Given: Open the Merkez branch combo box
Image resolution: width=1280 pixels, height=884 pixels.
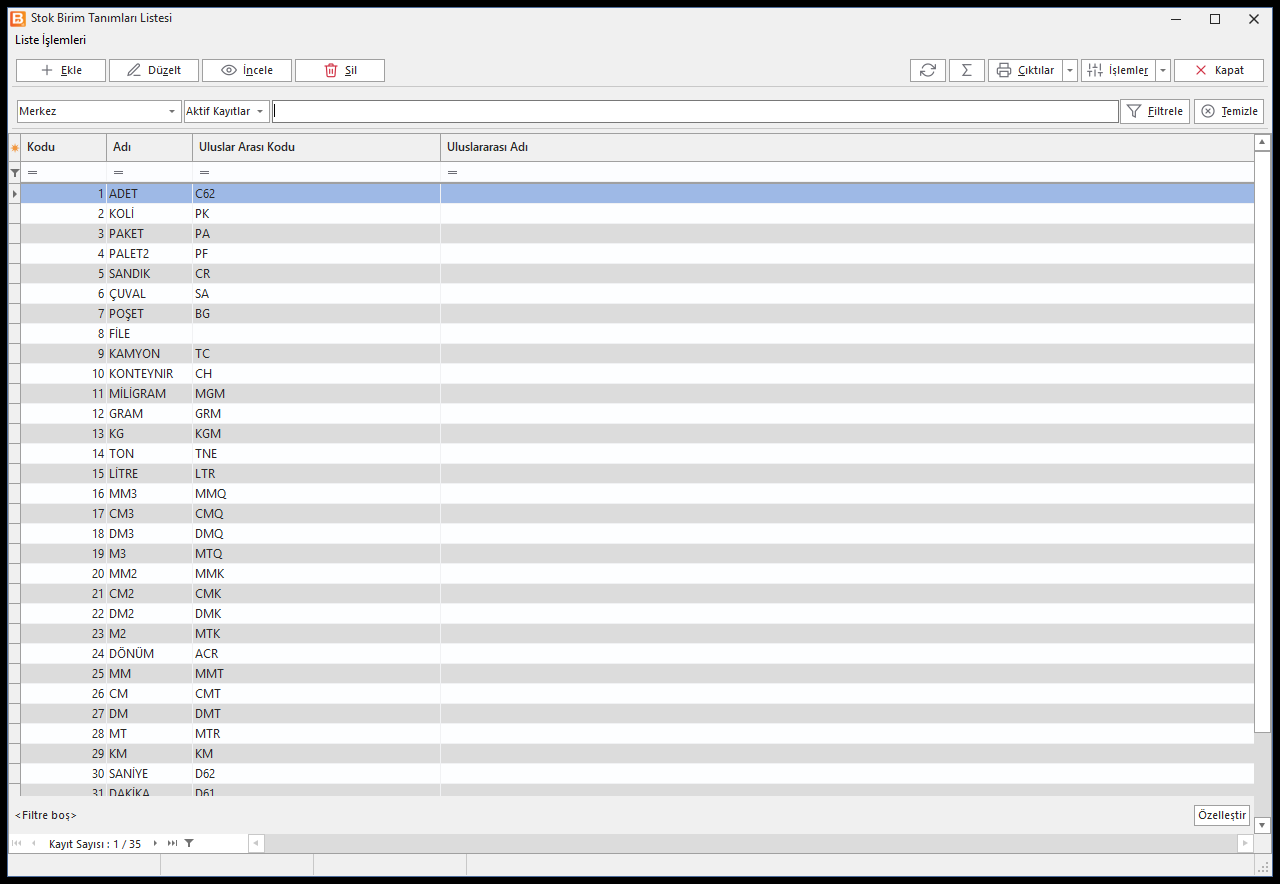Looking at the screenshot, I should [x=98, y=111].
